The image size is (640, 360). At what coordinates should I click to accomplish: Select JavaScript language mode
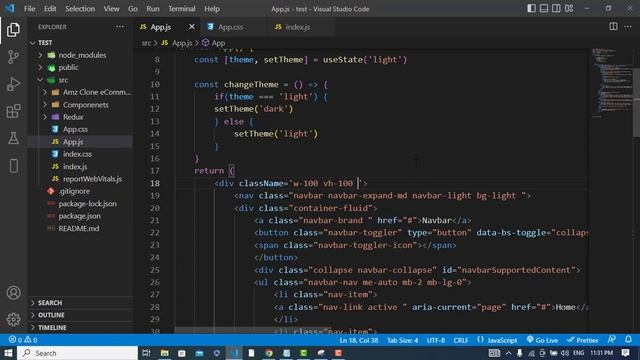(x=497, y=340)
